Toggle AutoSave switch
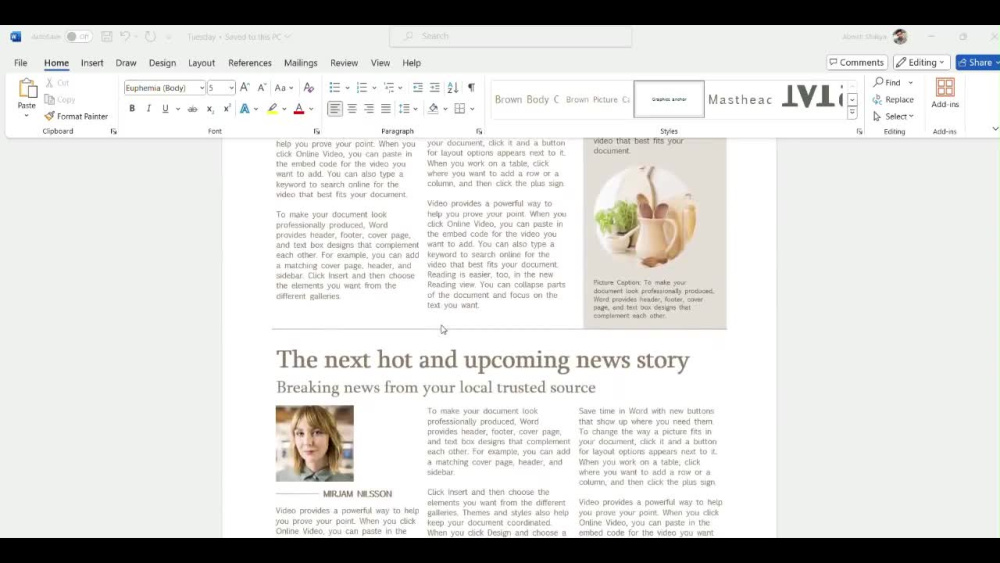 78,36
